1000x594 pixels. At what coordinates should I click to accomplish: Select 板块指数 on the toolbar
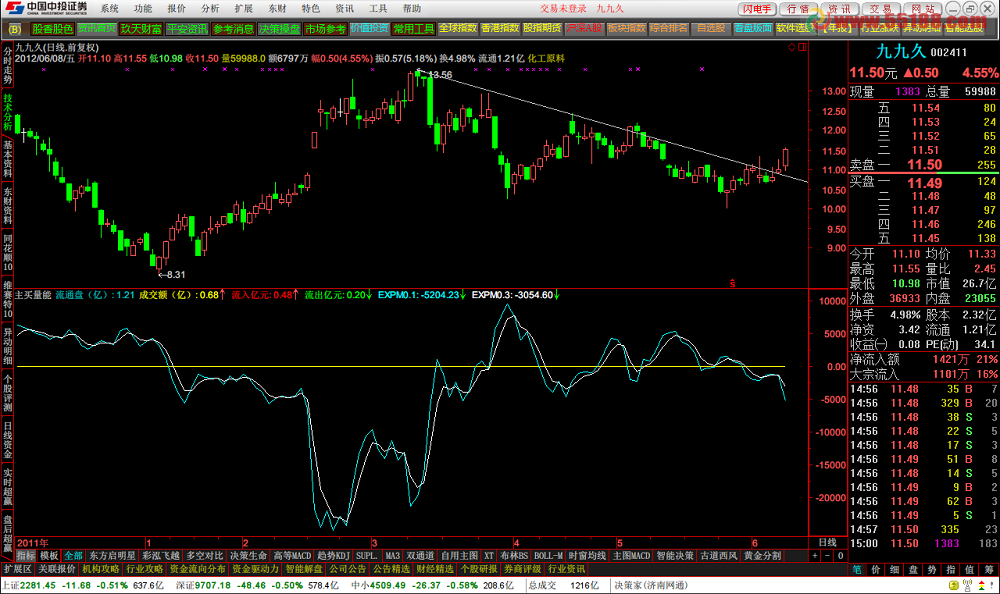click(627, 28)
